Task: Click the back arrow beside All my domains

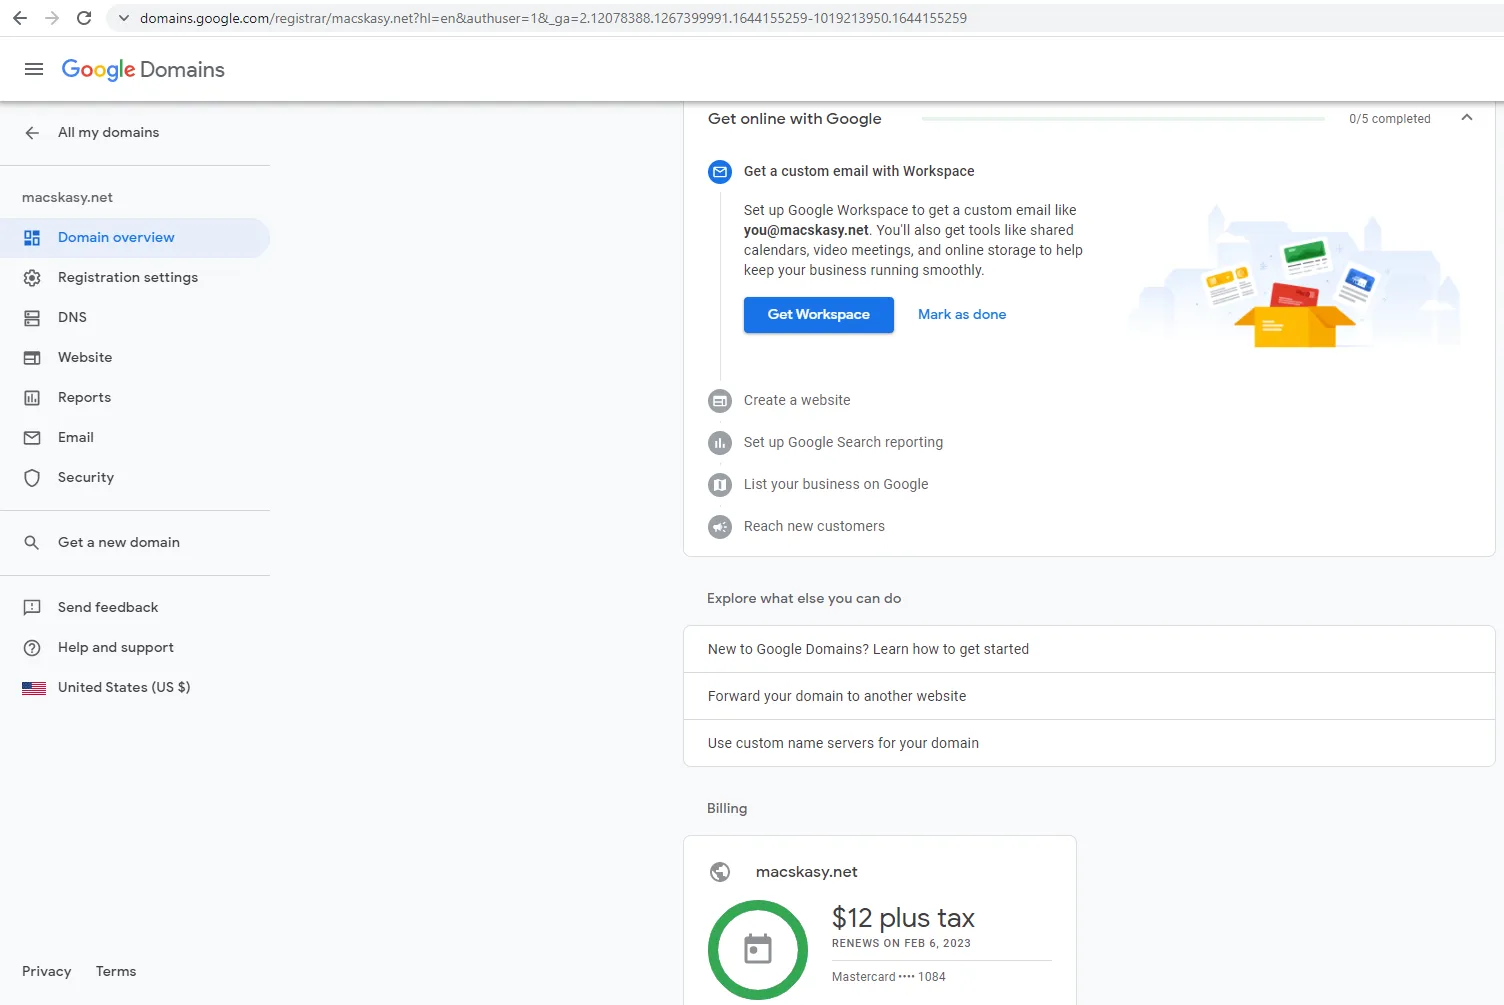Action: [x=32, y=132]
